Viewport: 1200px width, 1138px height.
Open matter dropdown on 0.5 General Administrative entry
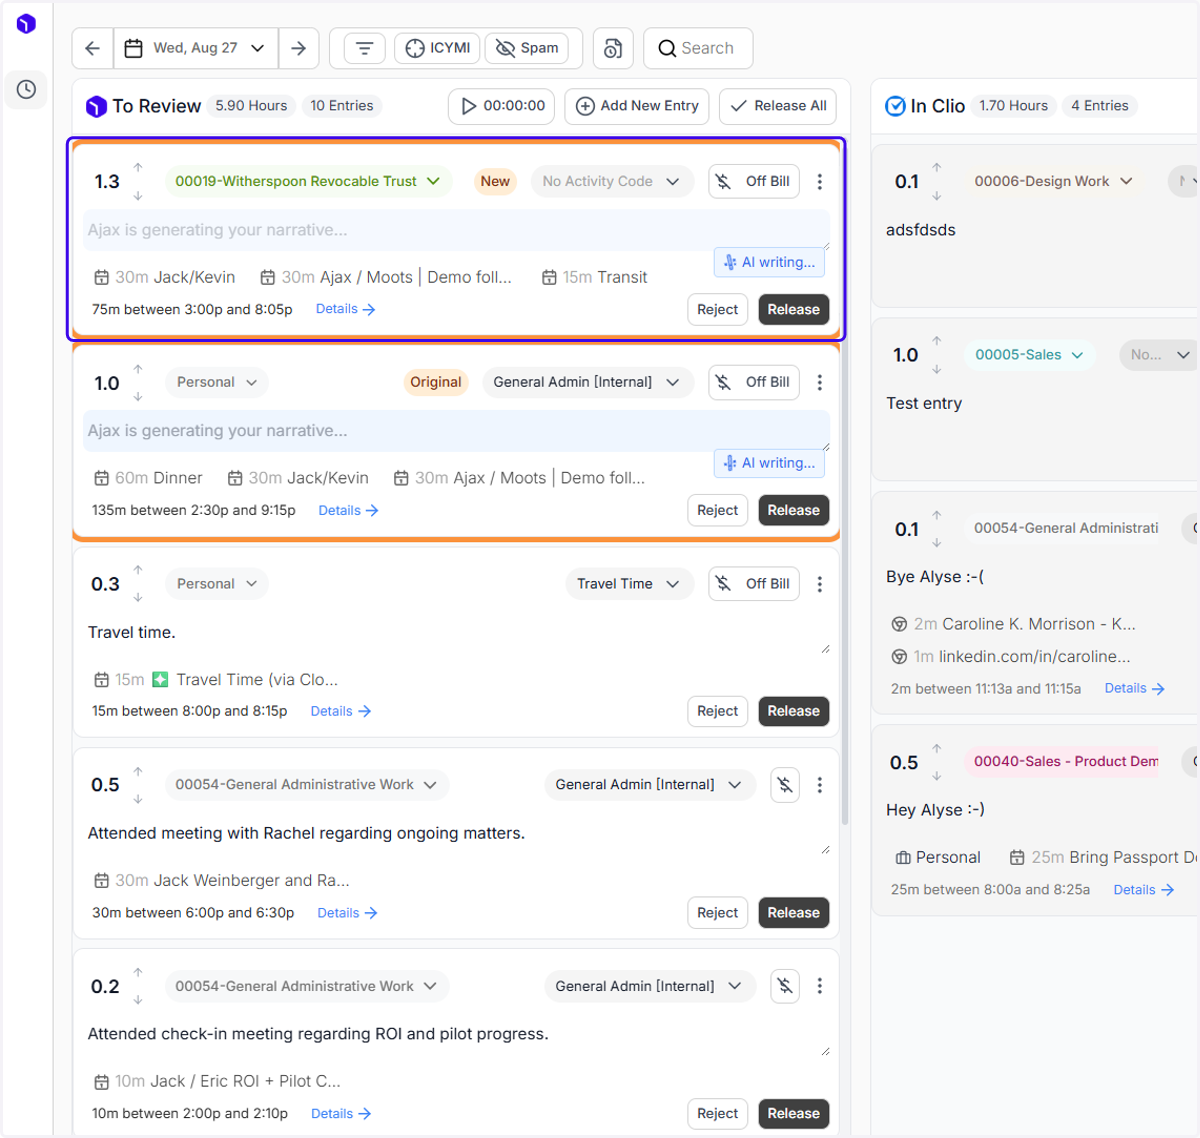[306, 785]
